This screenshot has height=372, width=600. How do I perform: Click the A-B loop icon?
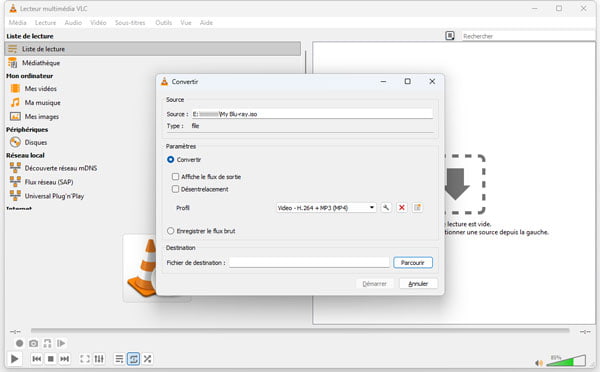[x=47, y=343]
